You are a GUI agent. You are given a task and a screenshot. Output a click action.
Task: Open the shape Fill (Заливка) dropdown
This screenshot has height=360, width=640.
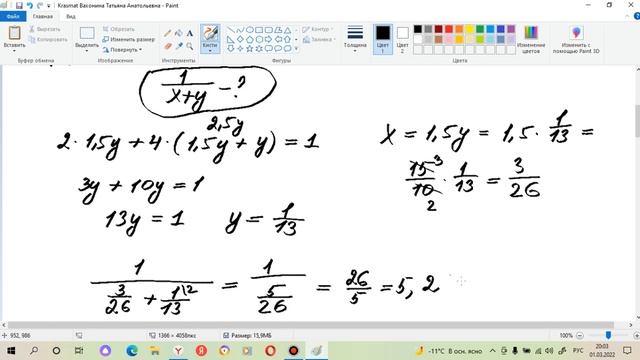[x=319, y=40]
